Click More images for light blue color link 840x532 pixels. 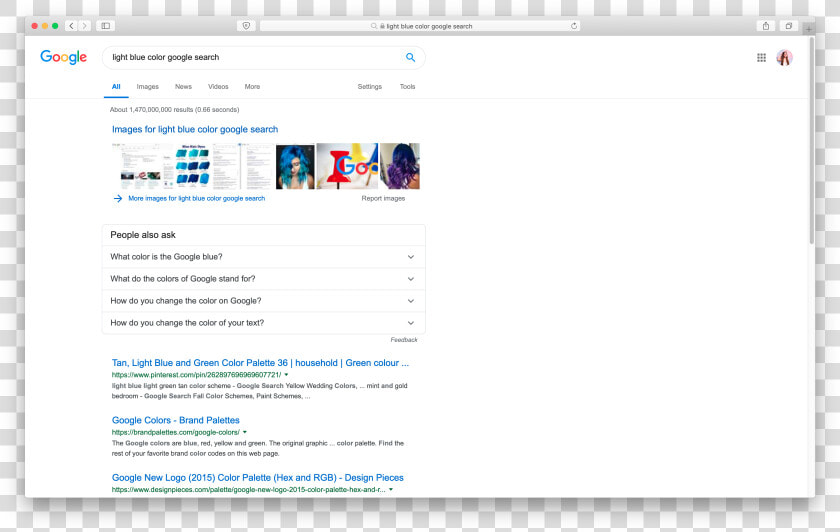point(197,198)
